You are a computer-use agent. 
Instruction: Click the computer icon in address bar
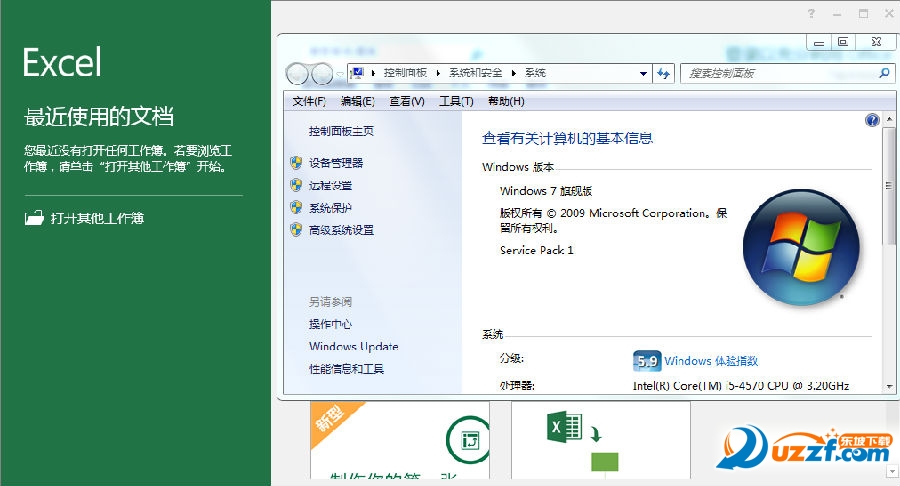coord(356,73)
